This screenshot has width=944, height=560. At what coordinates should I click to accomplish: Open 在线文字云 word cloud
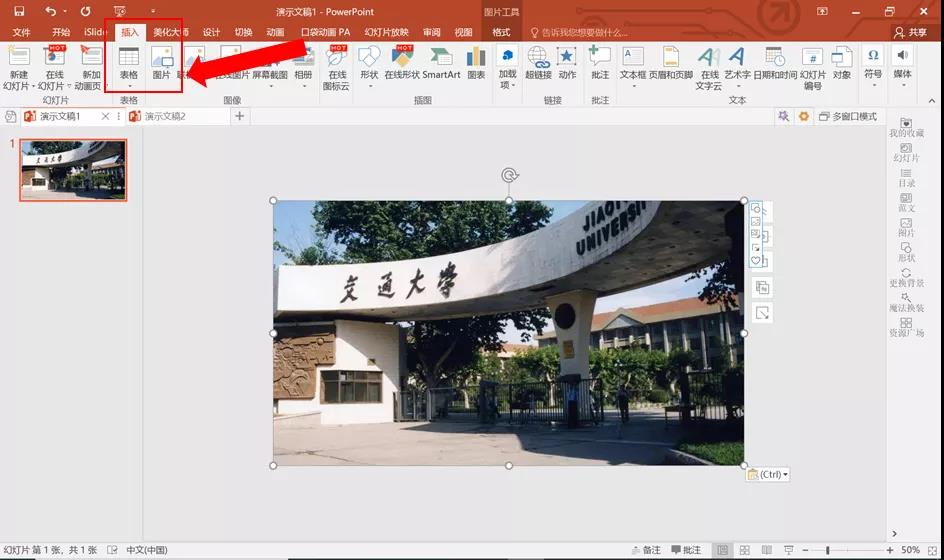709,68
